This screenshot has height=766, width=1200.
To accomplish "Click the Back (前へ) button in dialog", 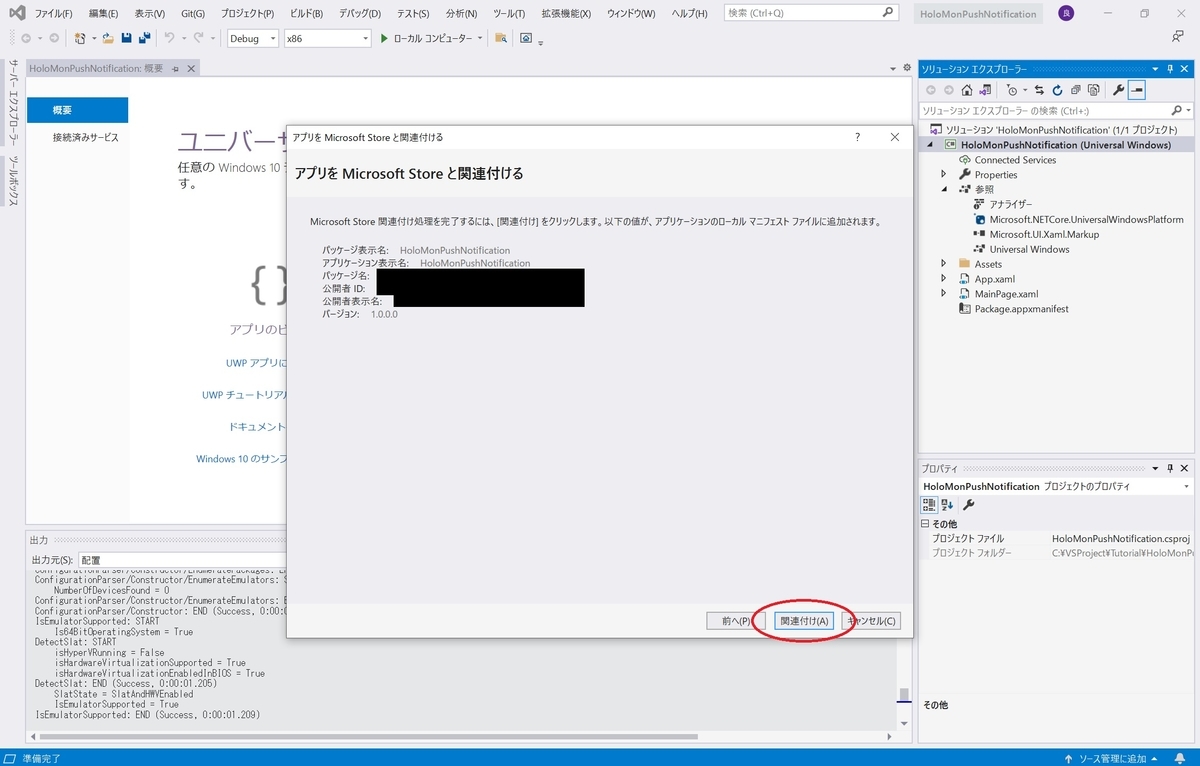I will click(736, 621).
